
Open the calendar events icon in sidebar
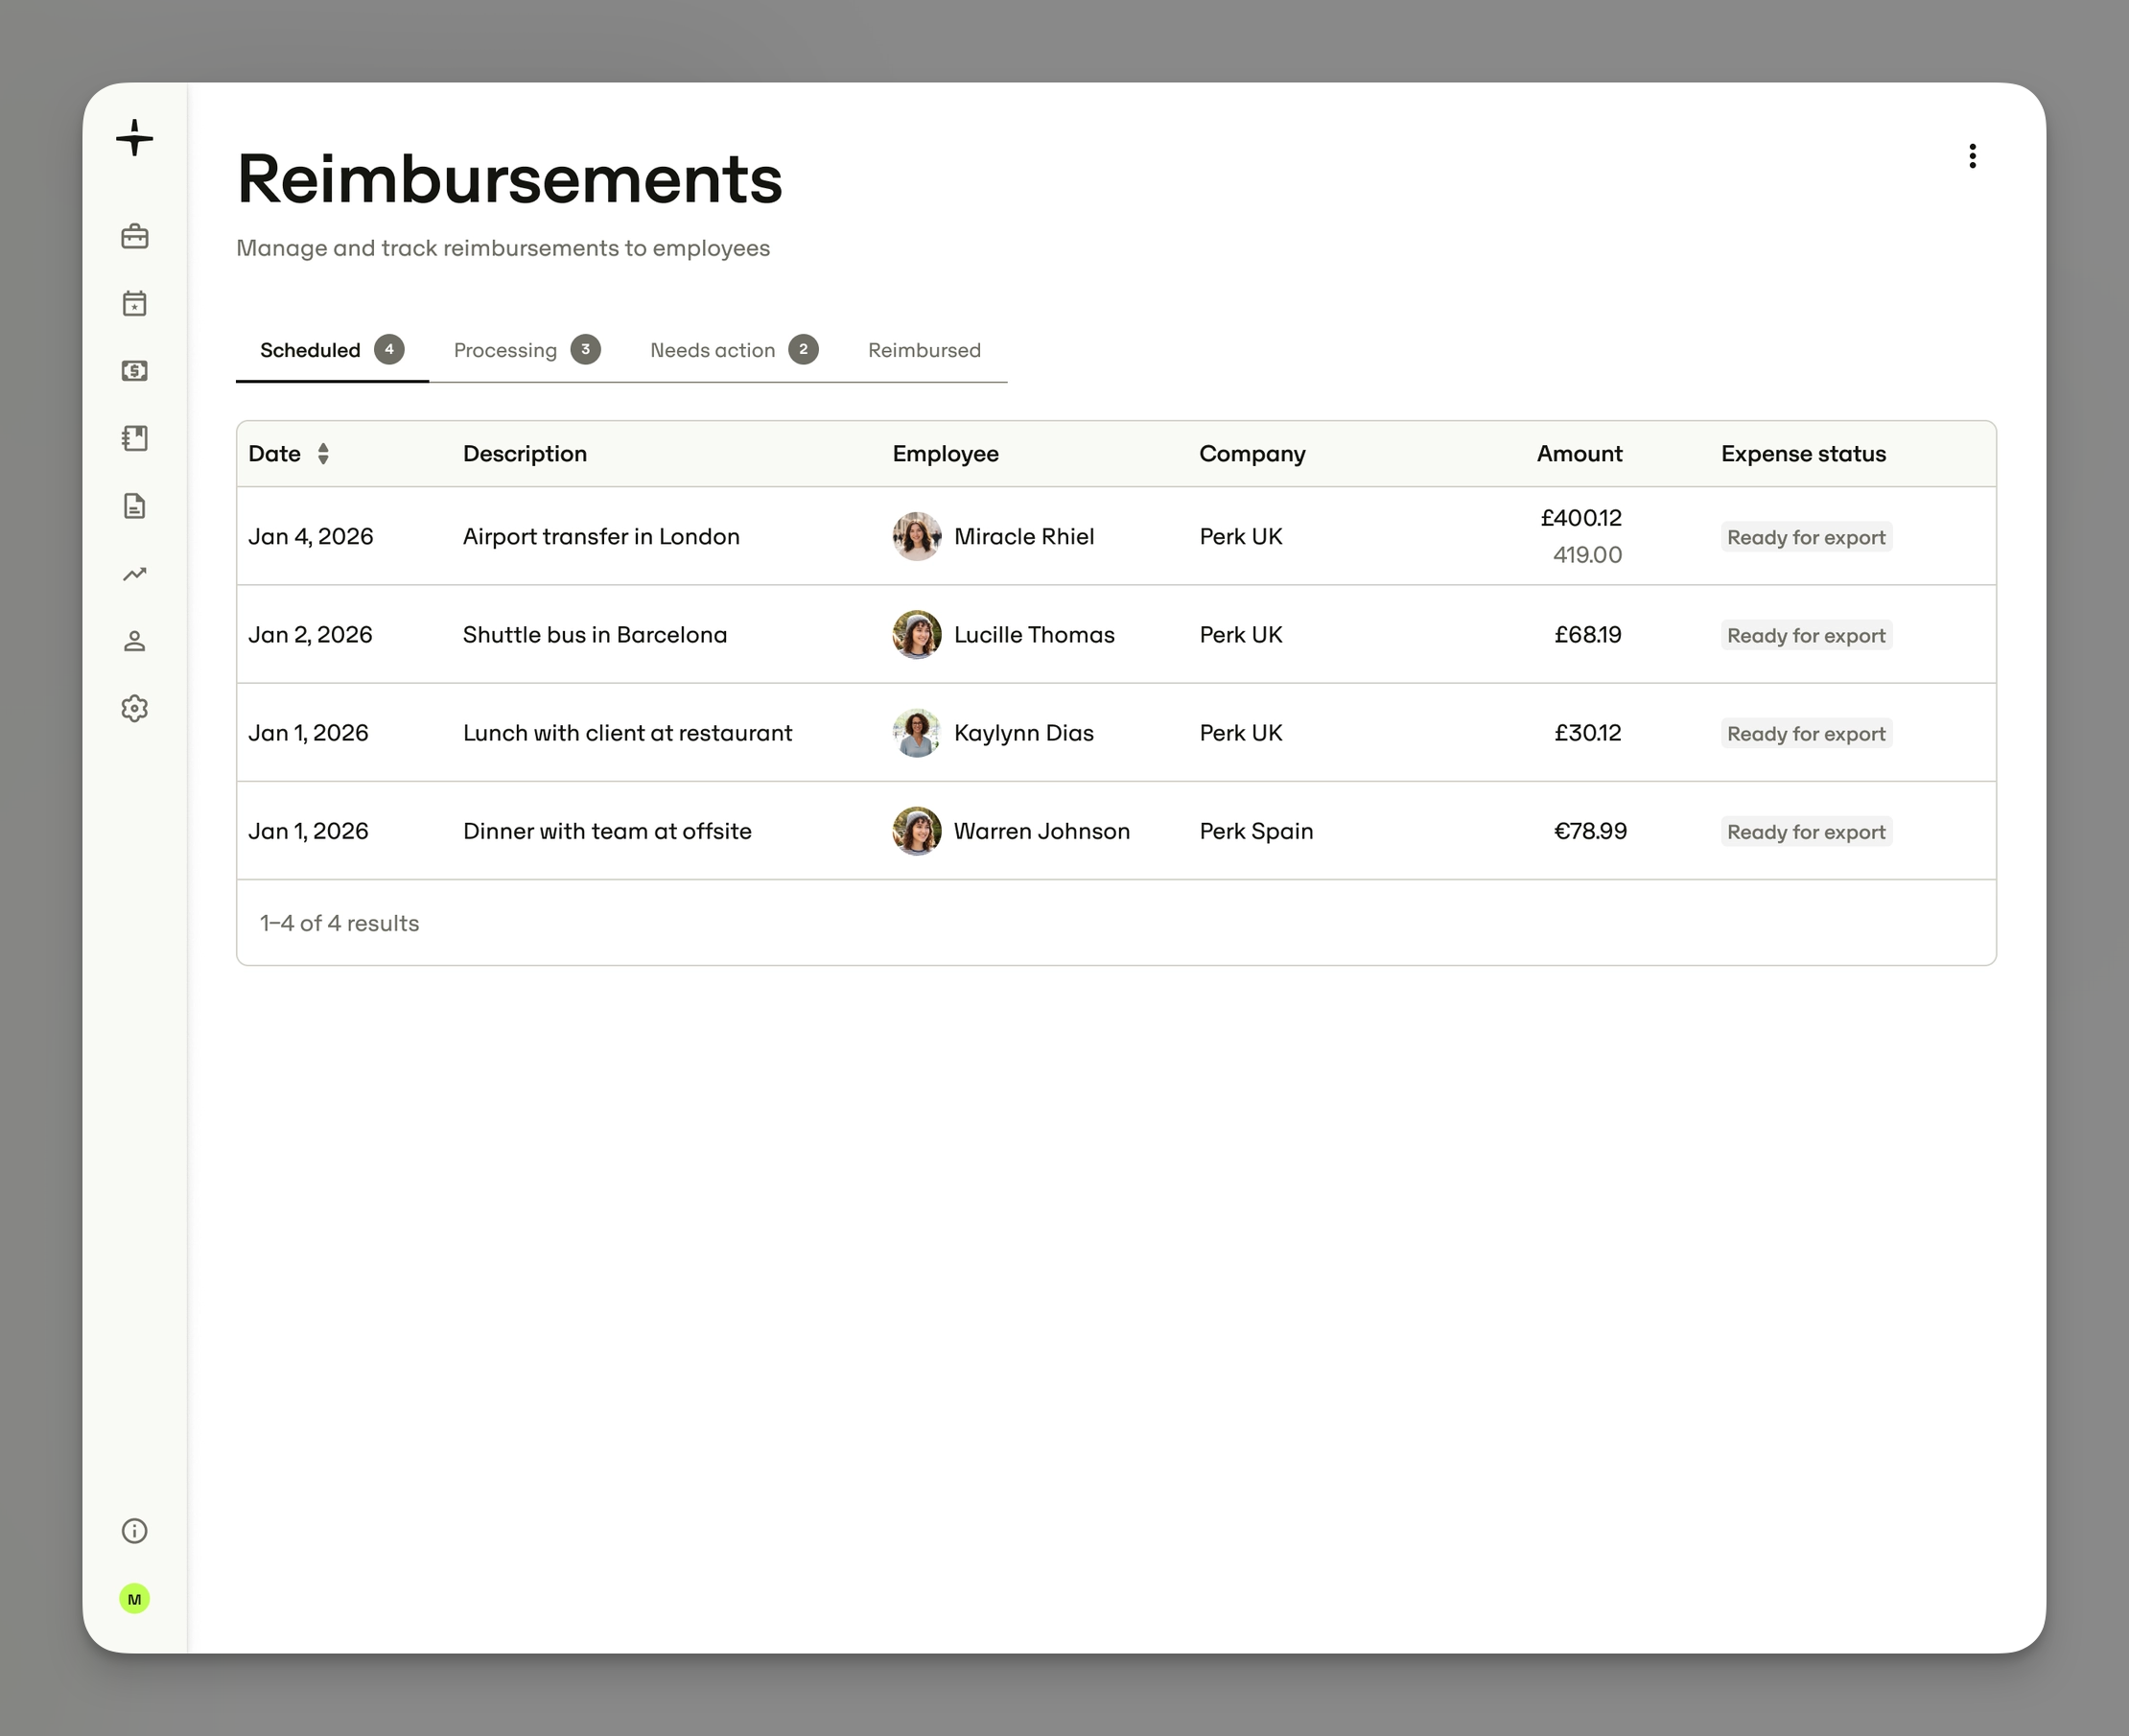click(x=135, y=303)
